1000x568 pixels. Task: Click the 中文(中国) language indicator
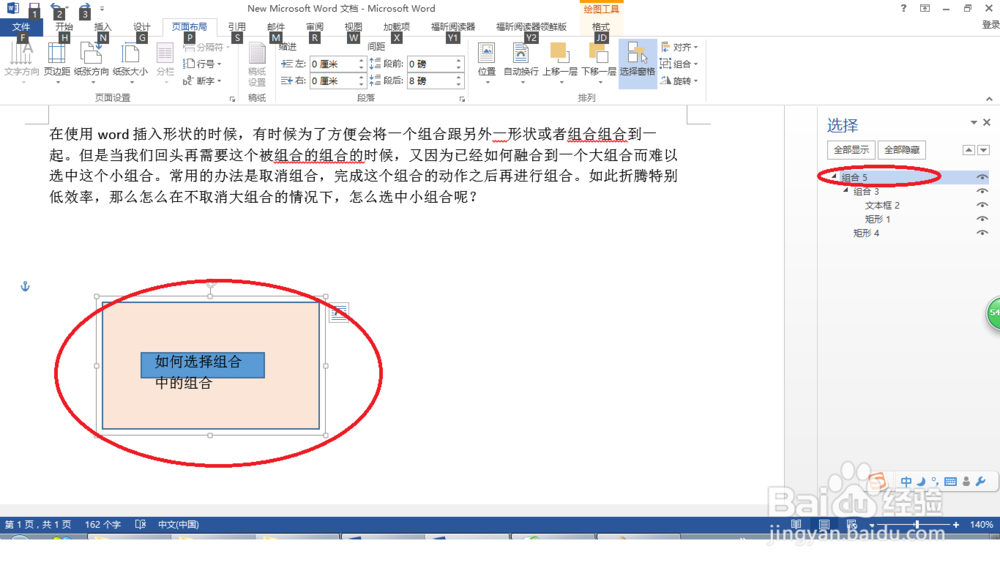pos(179,524)
